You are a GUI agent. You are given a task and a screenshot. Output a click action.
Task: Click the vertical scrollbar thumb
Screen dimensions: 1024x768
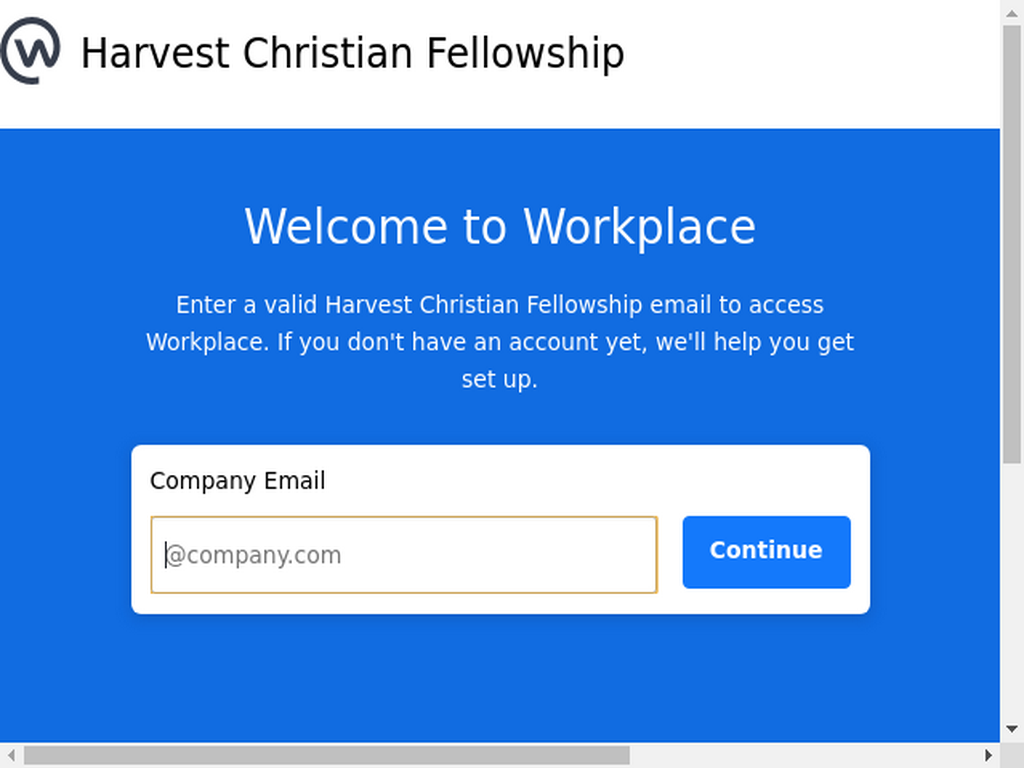pos(1012,244)
